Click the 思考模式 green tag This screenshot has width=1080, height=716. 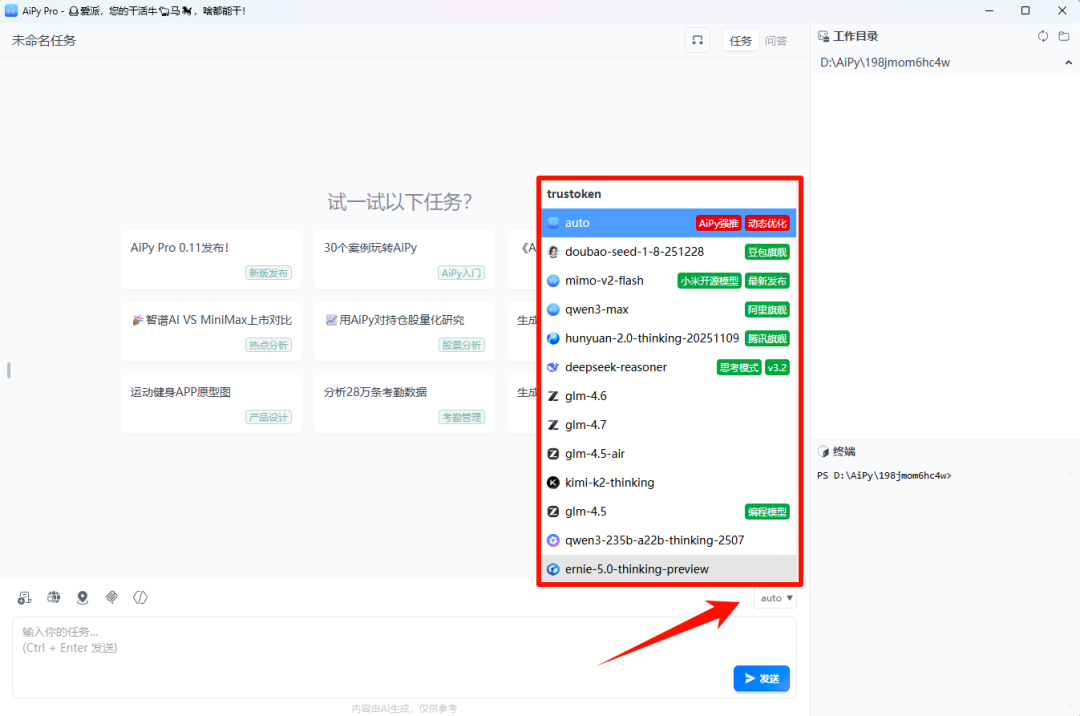(x=738, y=368)
